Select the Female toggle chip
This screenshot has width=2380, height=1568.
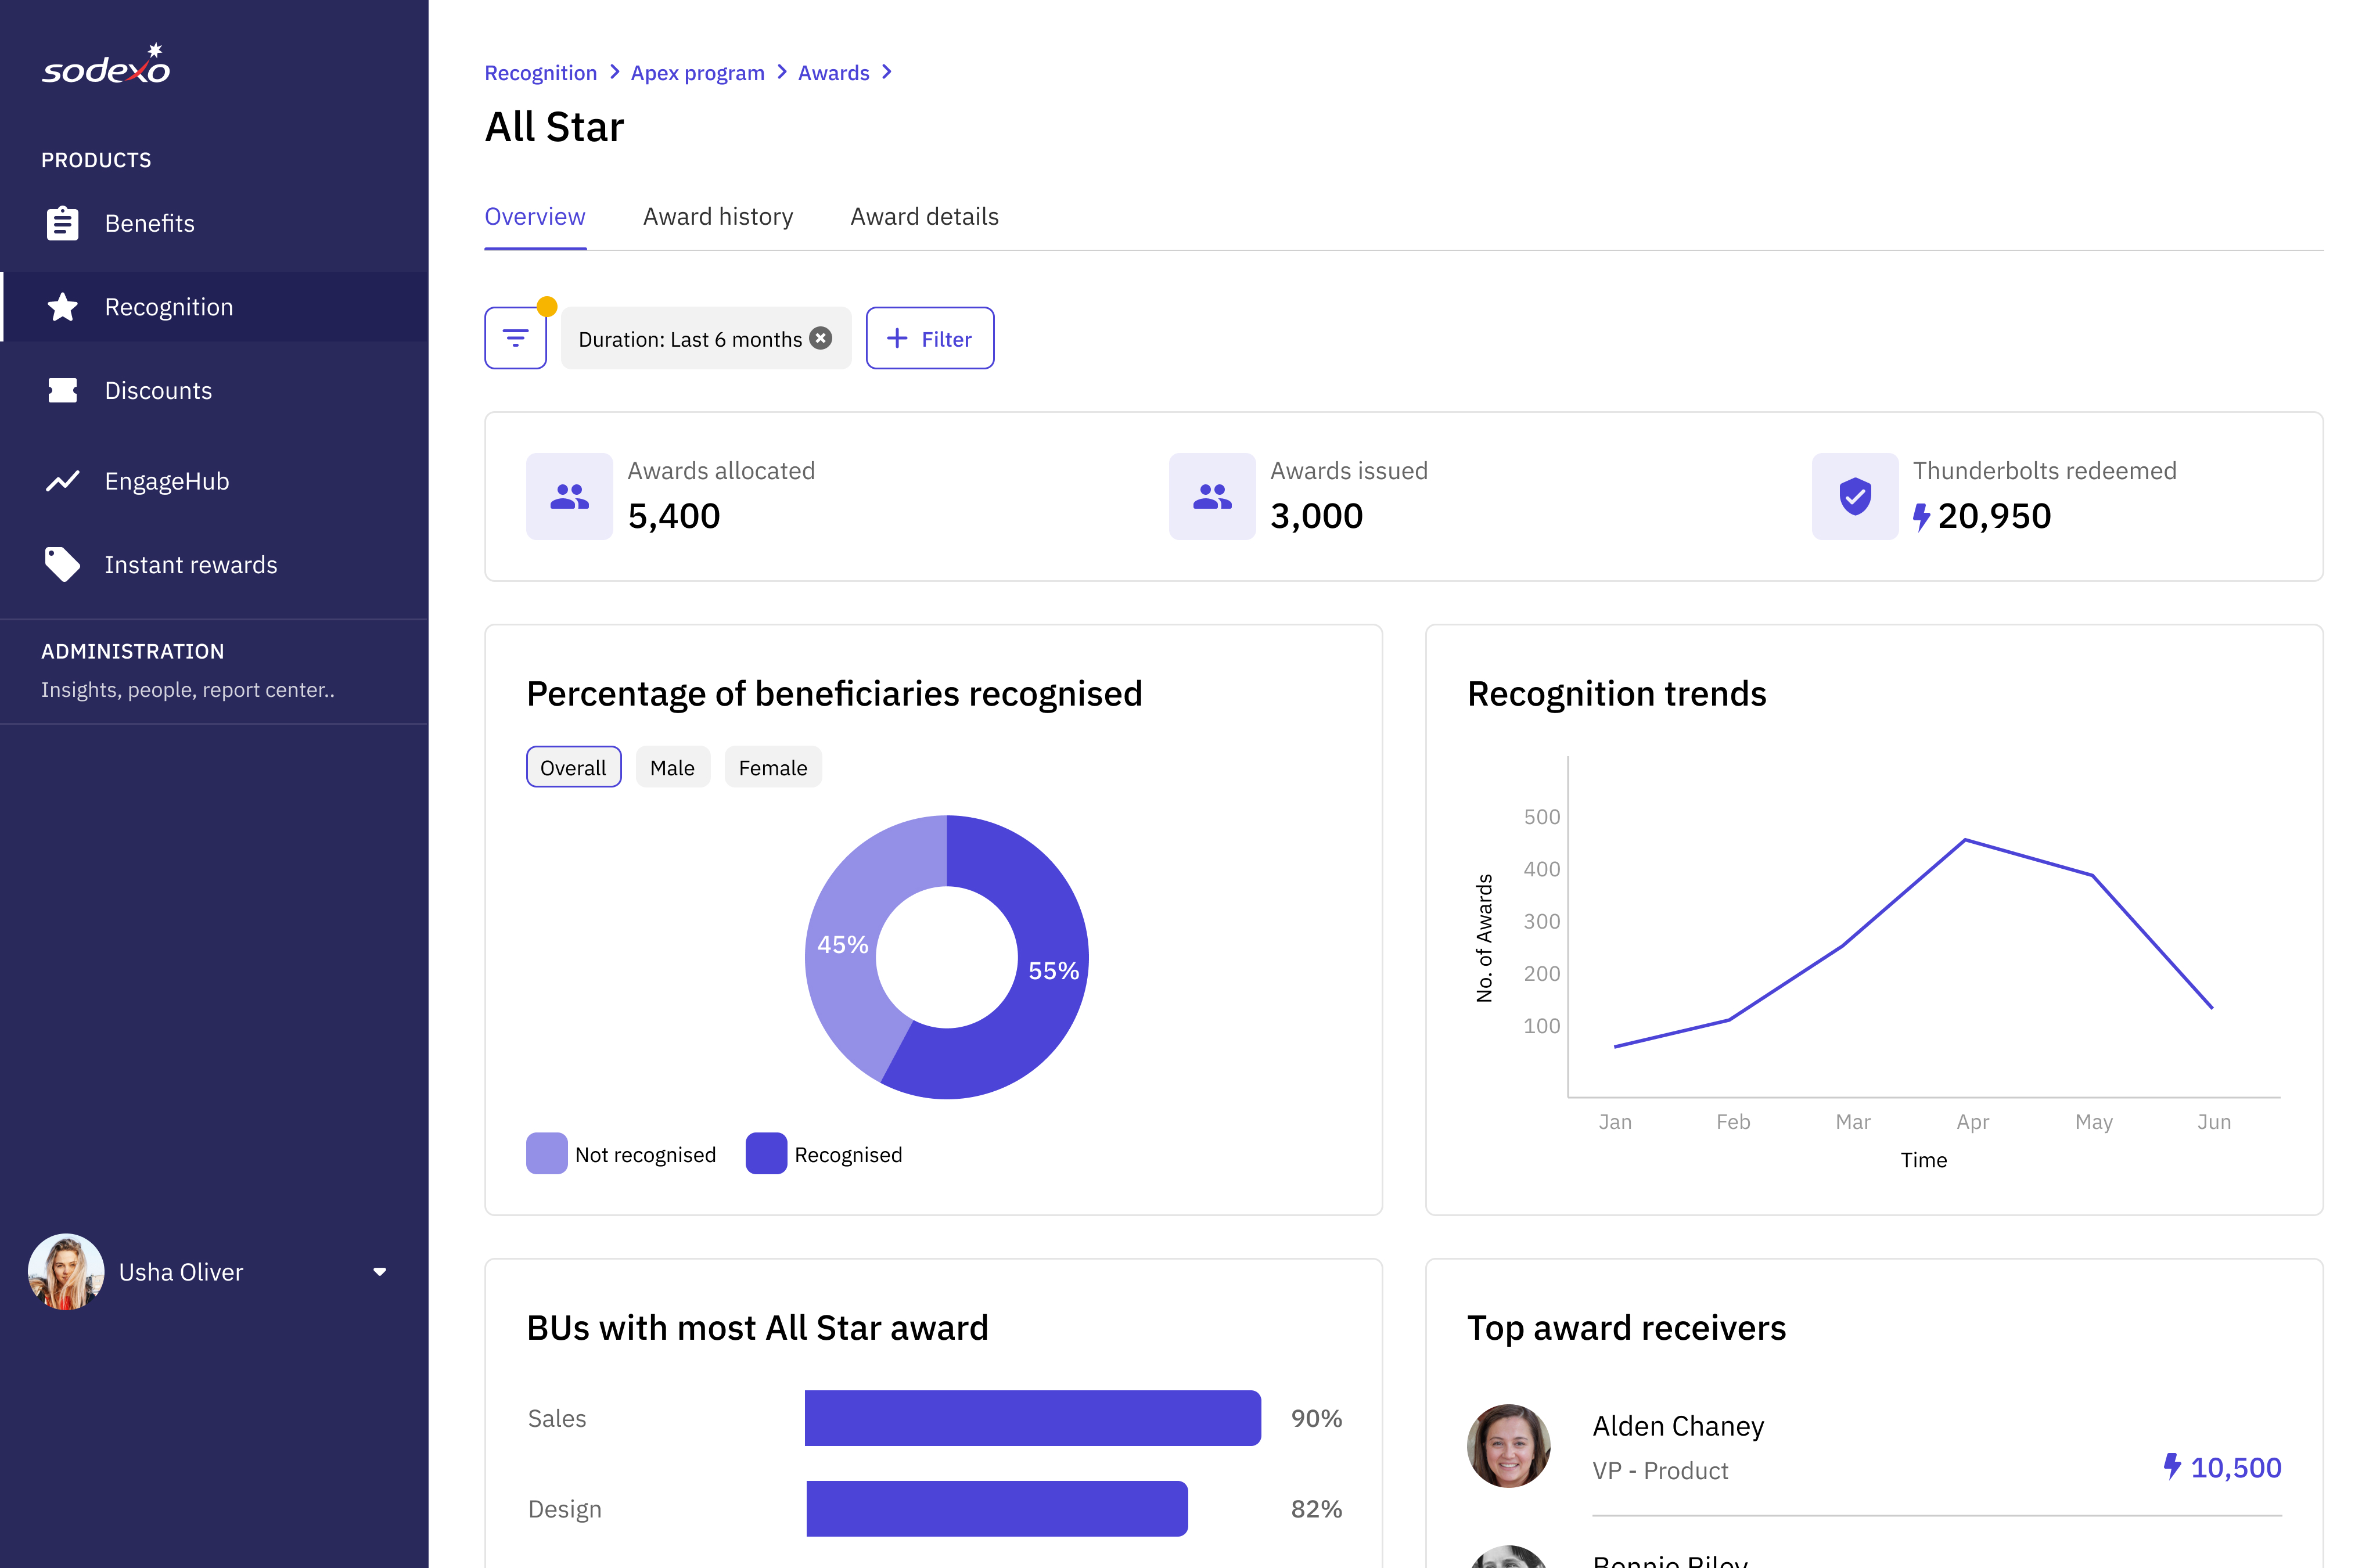[x=772, y=767]
